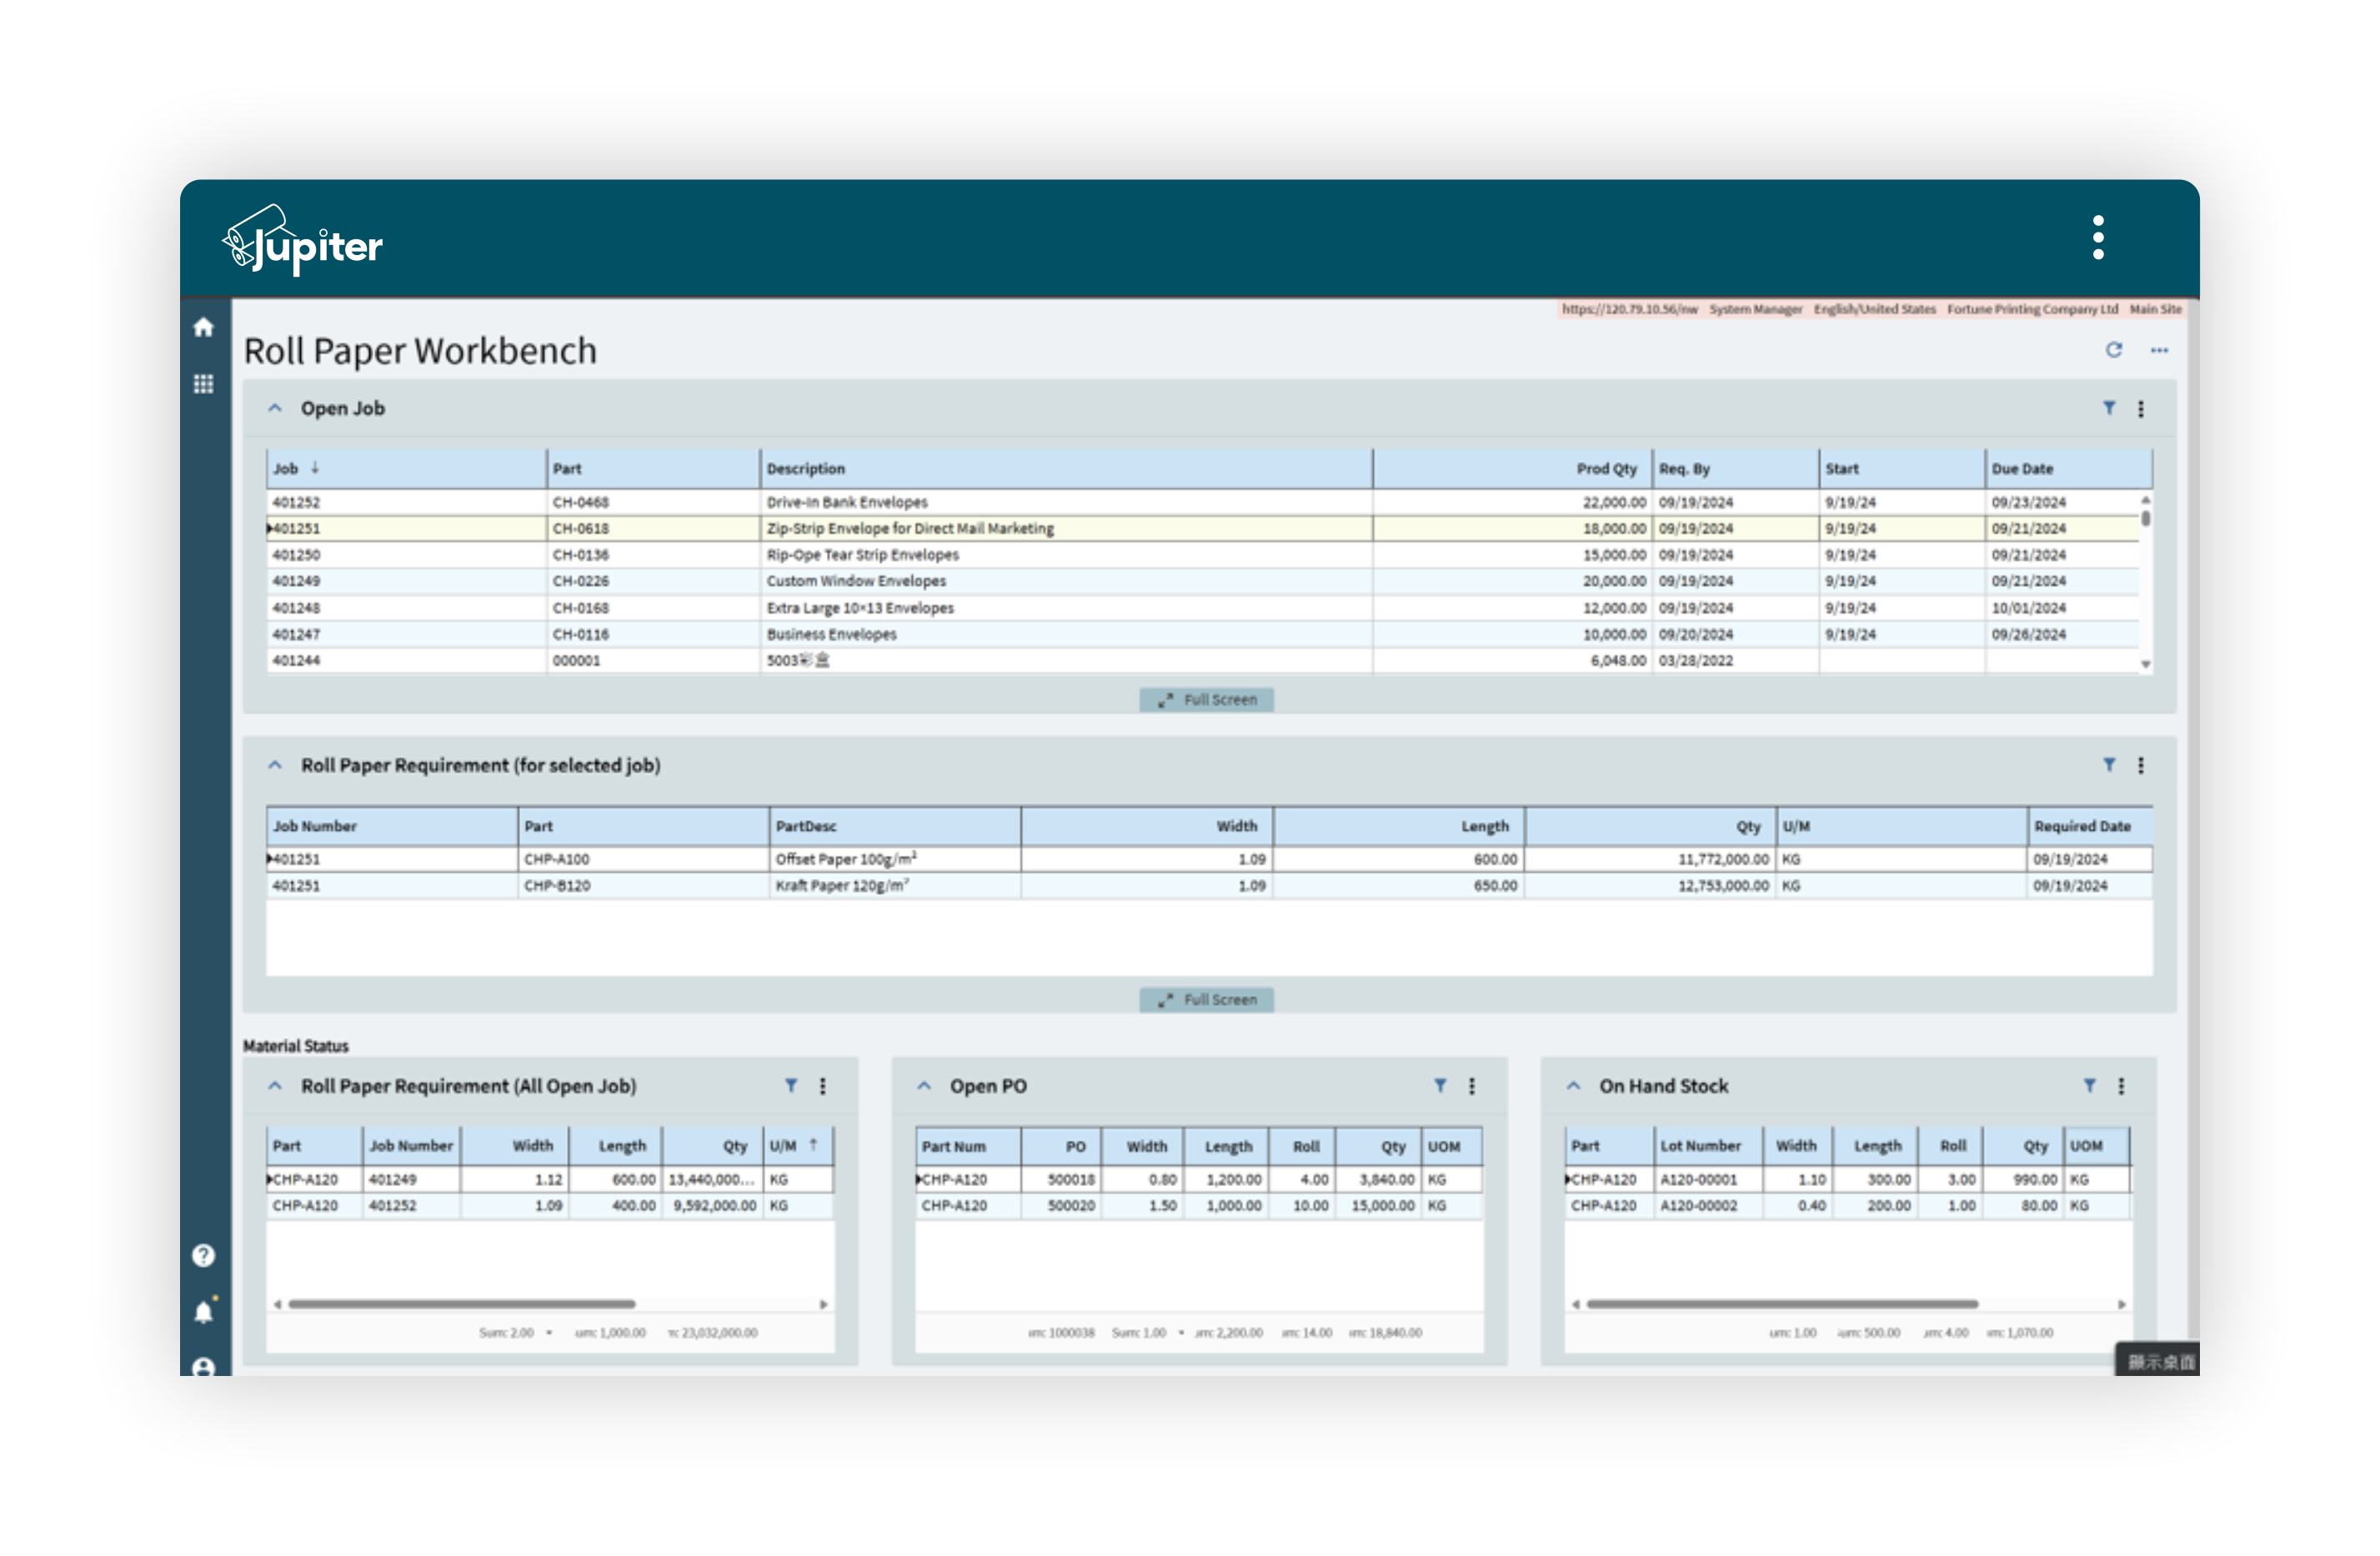The image size is (2380, 1556).
Task: Open the overflow menu on On Hand Stock panel
Action: coord(2122,1085)
